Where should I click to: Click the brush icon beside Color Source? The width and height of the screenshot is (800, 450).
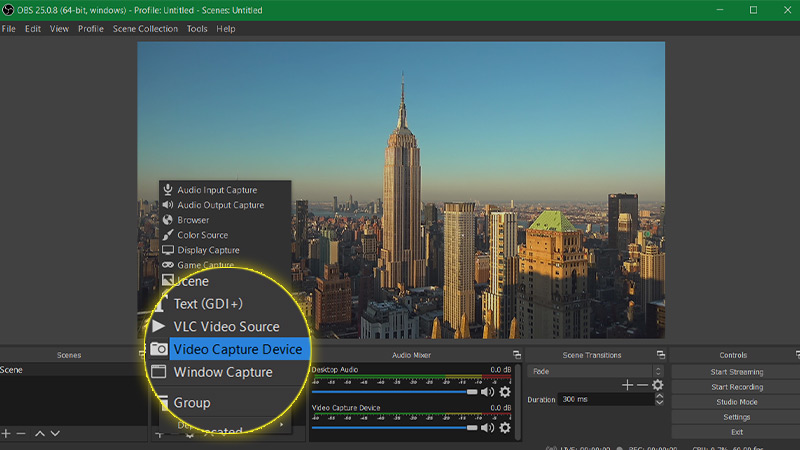(x=167, y=235)
